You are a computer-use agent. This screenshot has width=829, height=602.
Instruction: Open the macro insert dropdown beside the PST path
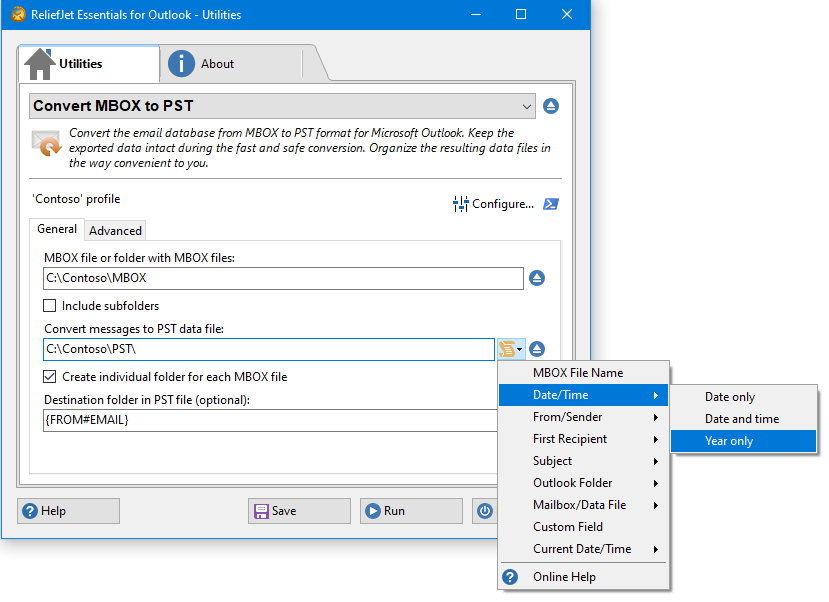tap(511, 349)
